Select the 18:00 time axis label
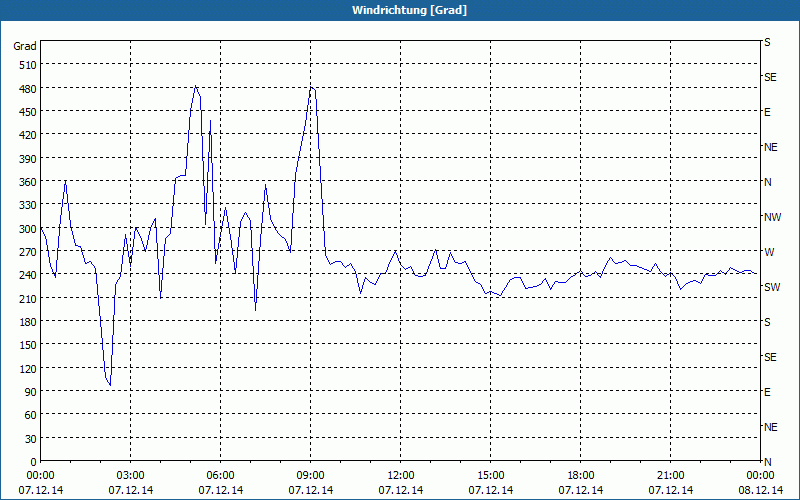Viewport: 800px width, 500px height. [581, 476]
